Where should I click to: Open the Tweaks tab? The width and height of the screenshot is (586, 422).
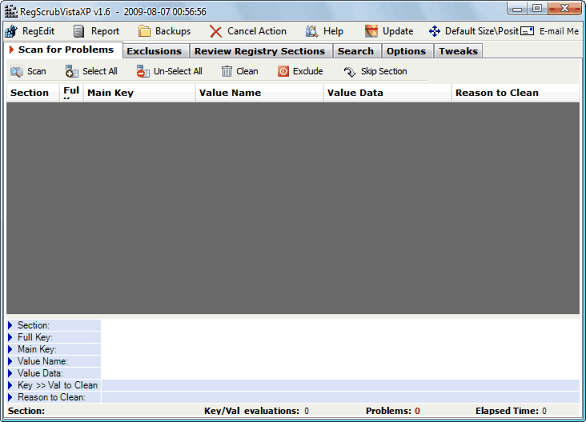coord(458,51)
